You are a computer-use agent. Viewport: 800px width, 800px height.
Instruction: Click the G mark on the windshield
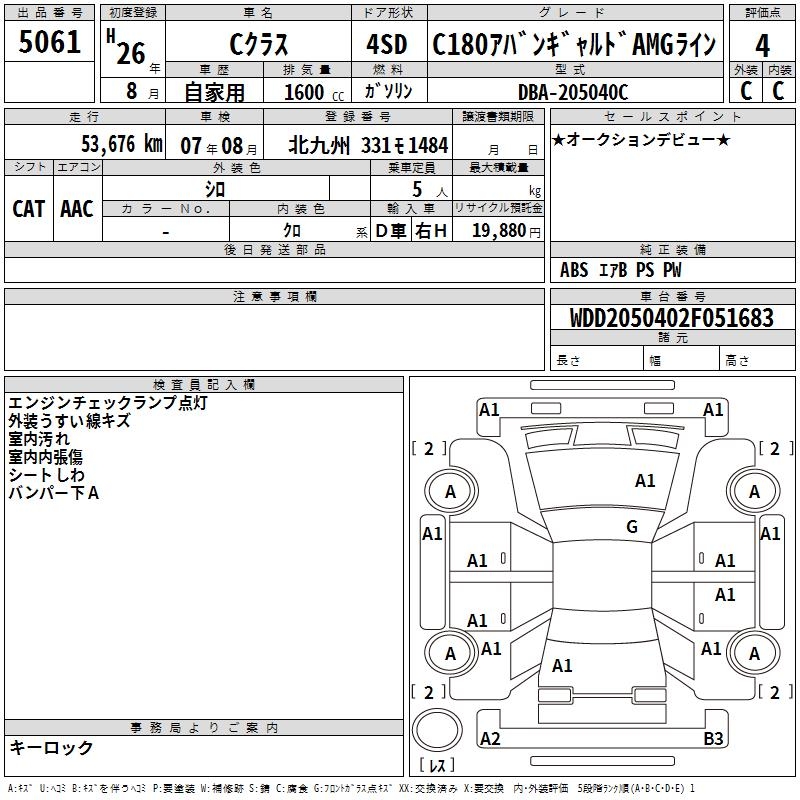tap(632, 527)
